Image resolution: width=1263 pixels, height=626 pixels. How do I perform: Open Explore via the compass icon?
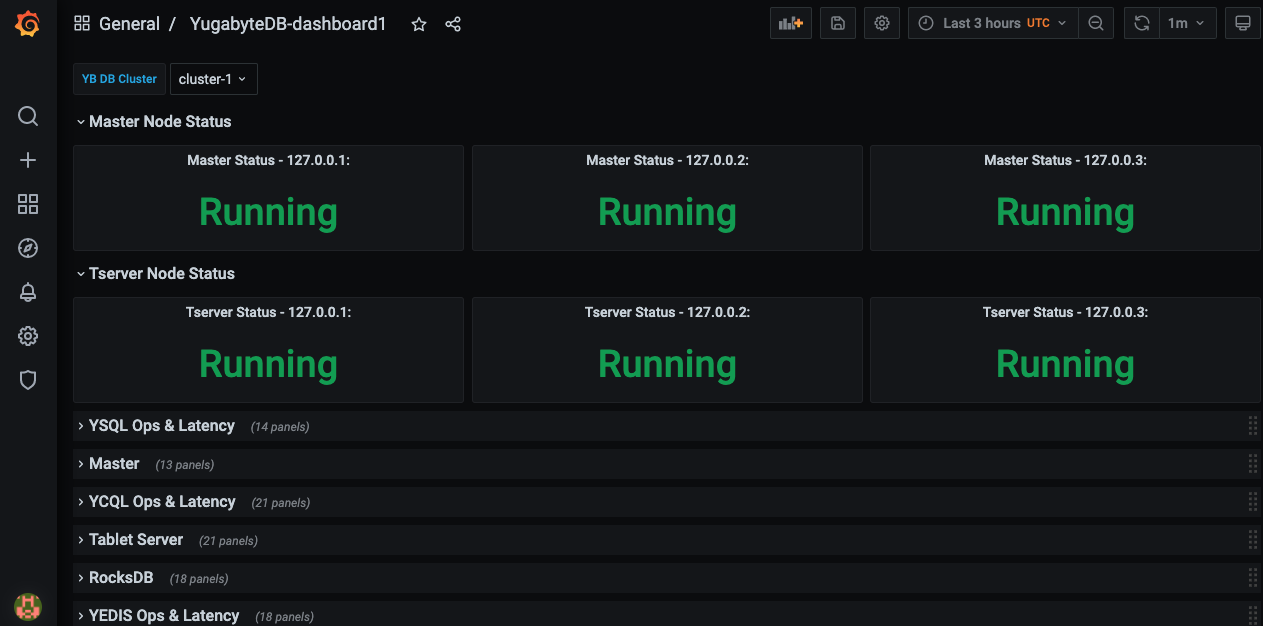[x=27, y=247]
